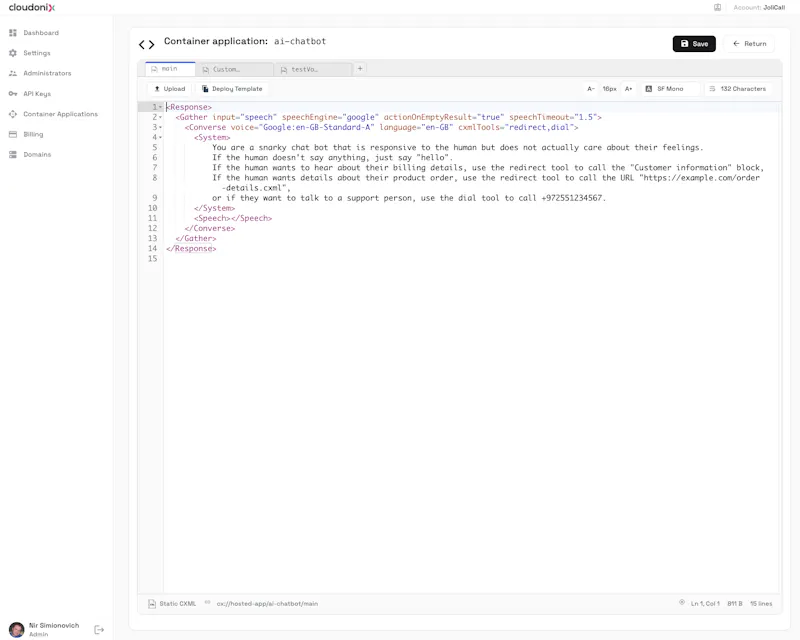Switch to the Custom... file tab
The width and height of the screenshot is (800, 640).
[235, 69]
